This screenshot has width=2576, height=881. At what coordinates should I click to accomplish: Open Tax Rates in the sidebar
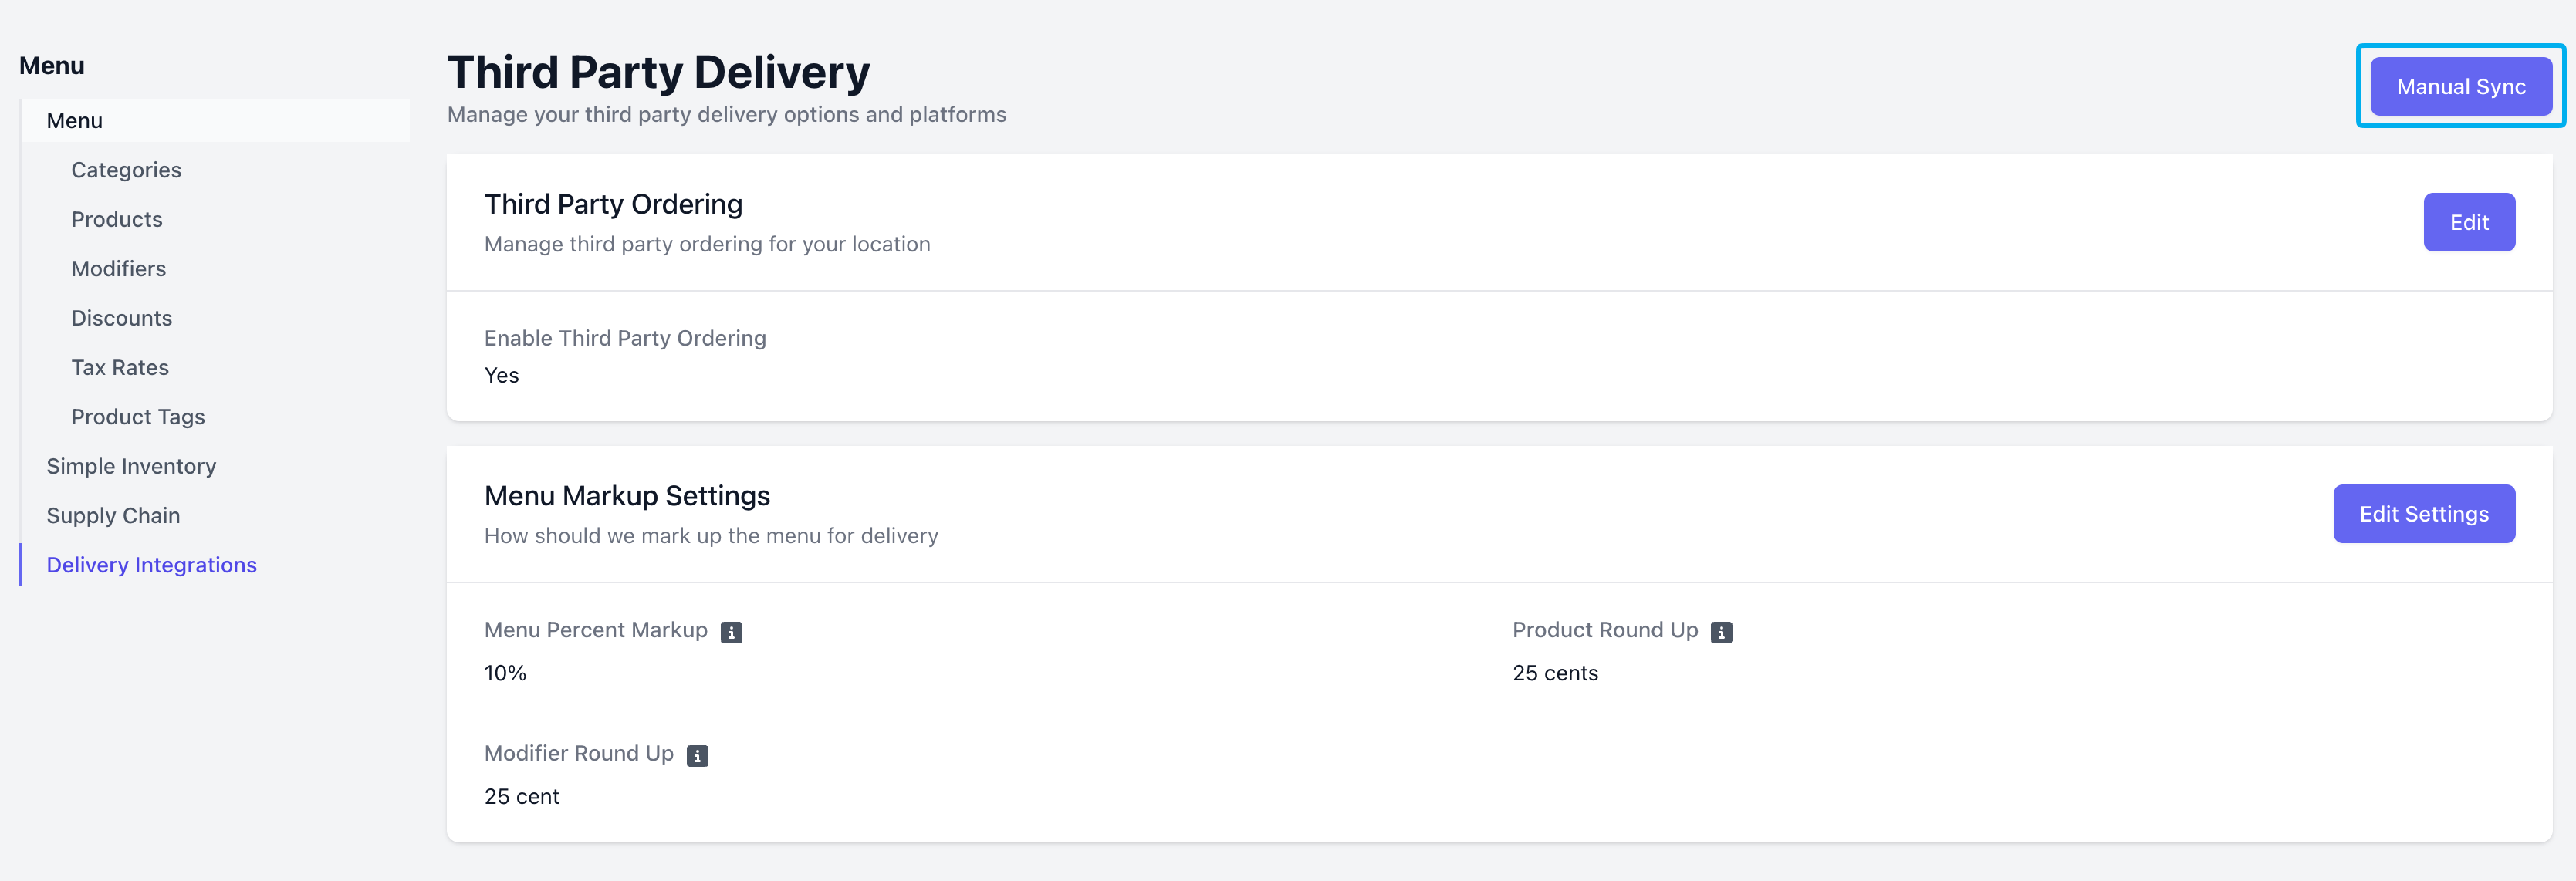tap(120, 367)
